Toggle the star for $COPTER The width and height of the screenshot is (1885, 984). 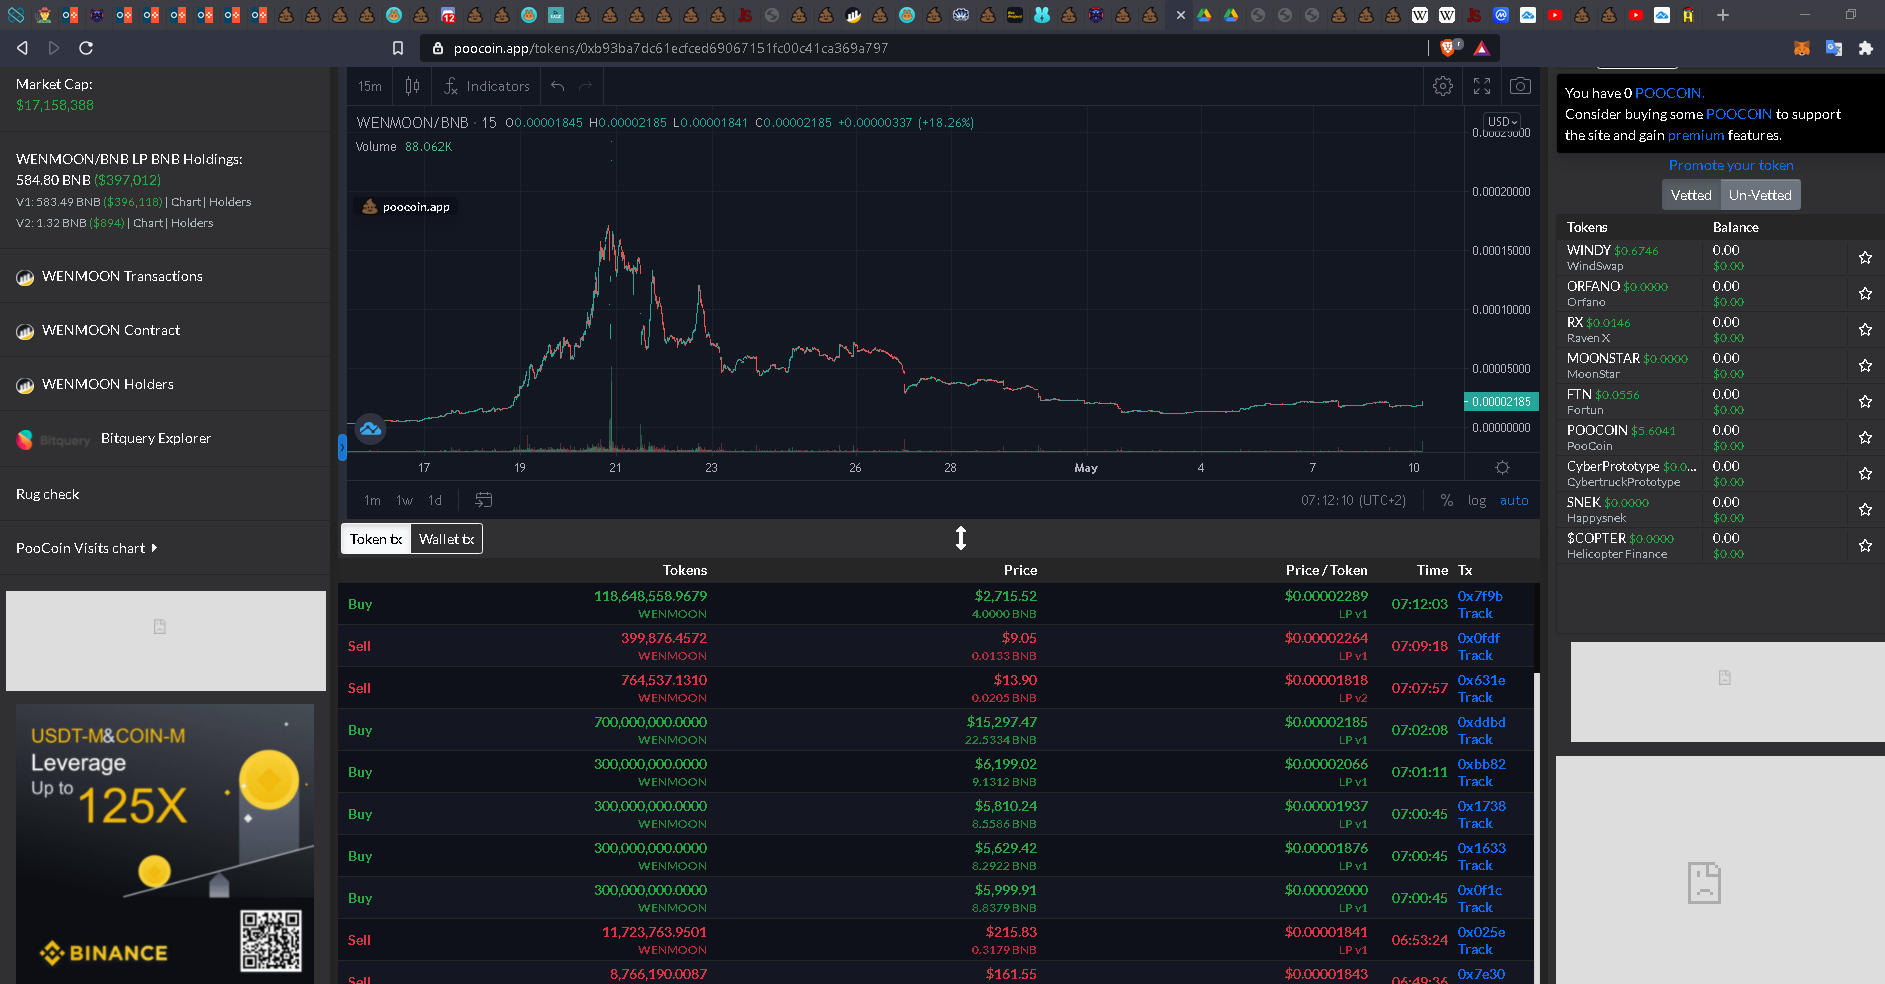click(x=1865, y=546)
